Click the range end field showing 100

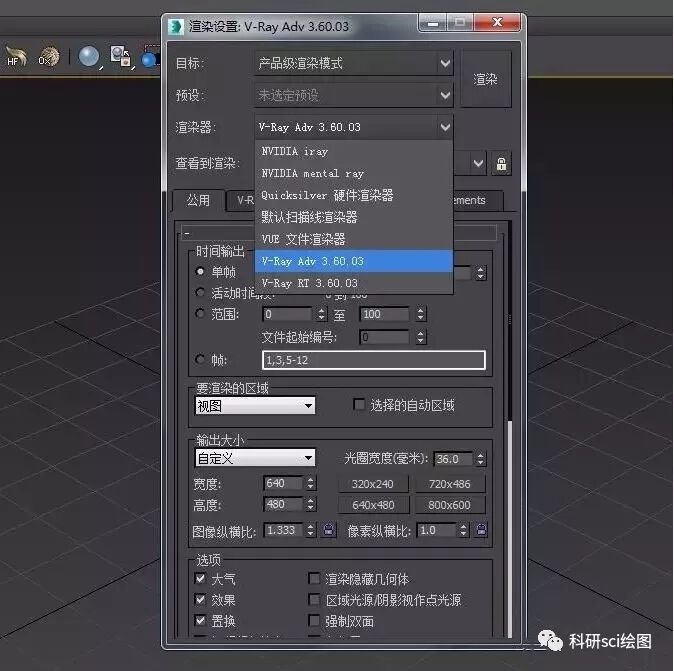pos(384,314)
